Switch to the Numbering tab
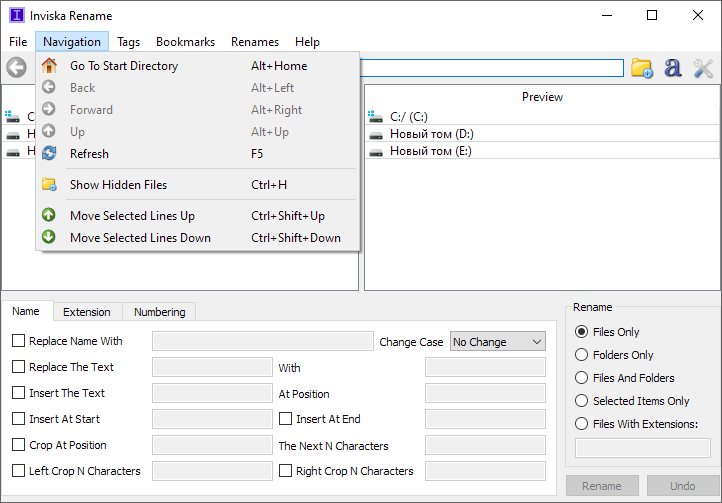The image size is (722, 503). pos(160,312)
